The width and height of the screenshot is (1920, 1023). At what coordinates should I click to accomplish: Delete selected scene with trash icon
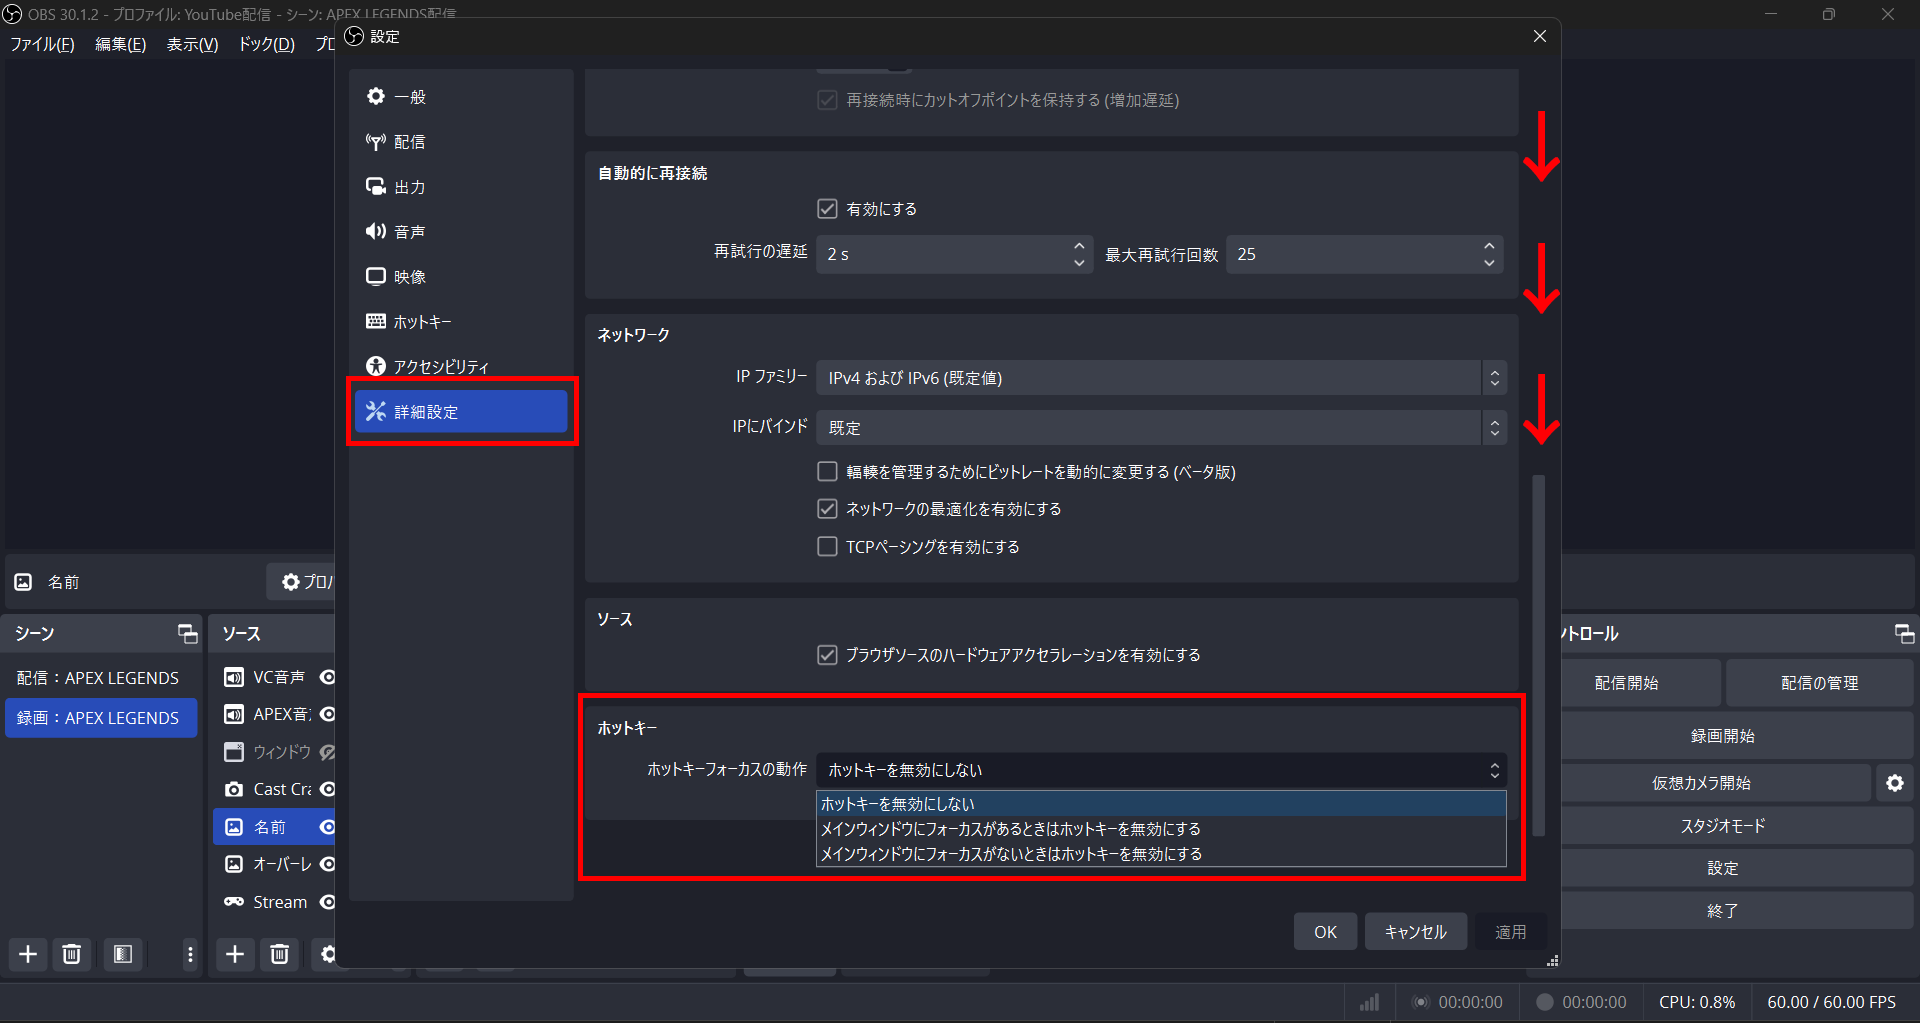(71, 954)
